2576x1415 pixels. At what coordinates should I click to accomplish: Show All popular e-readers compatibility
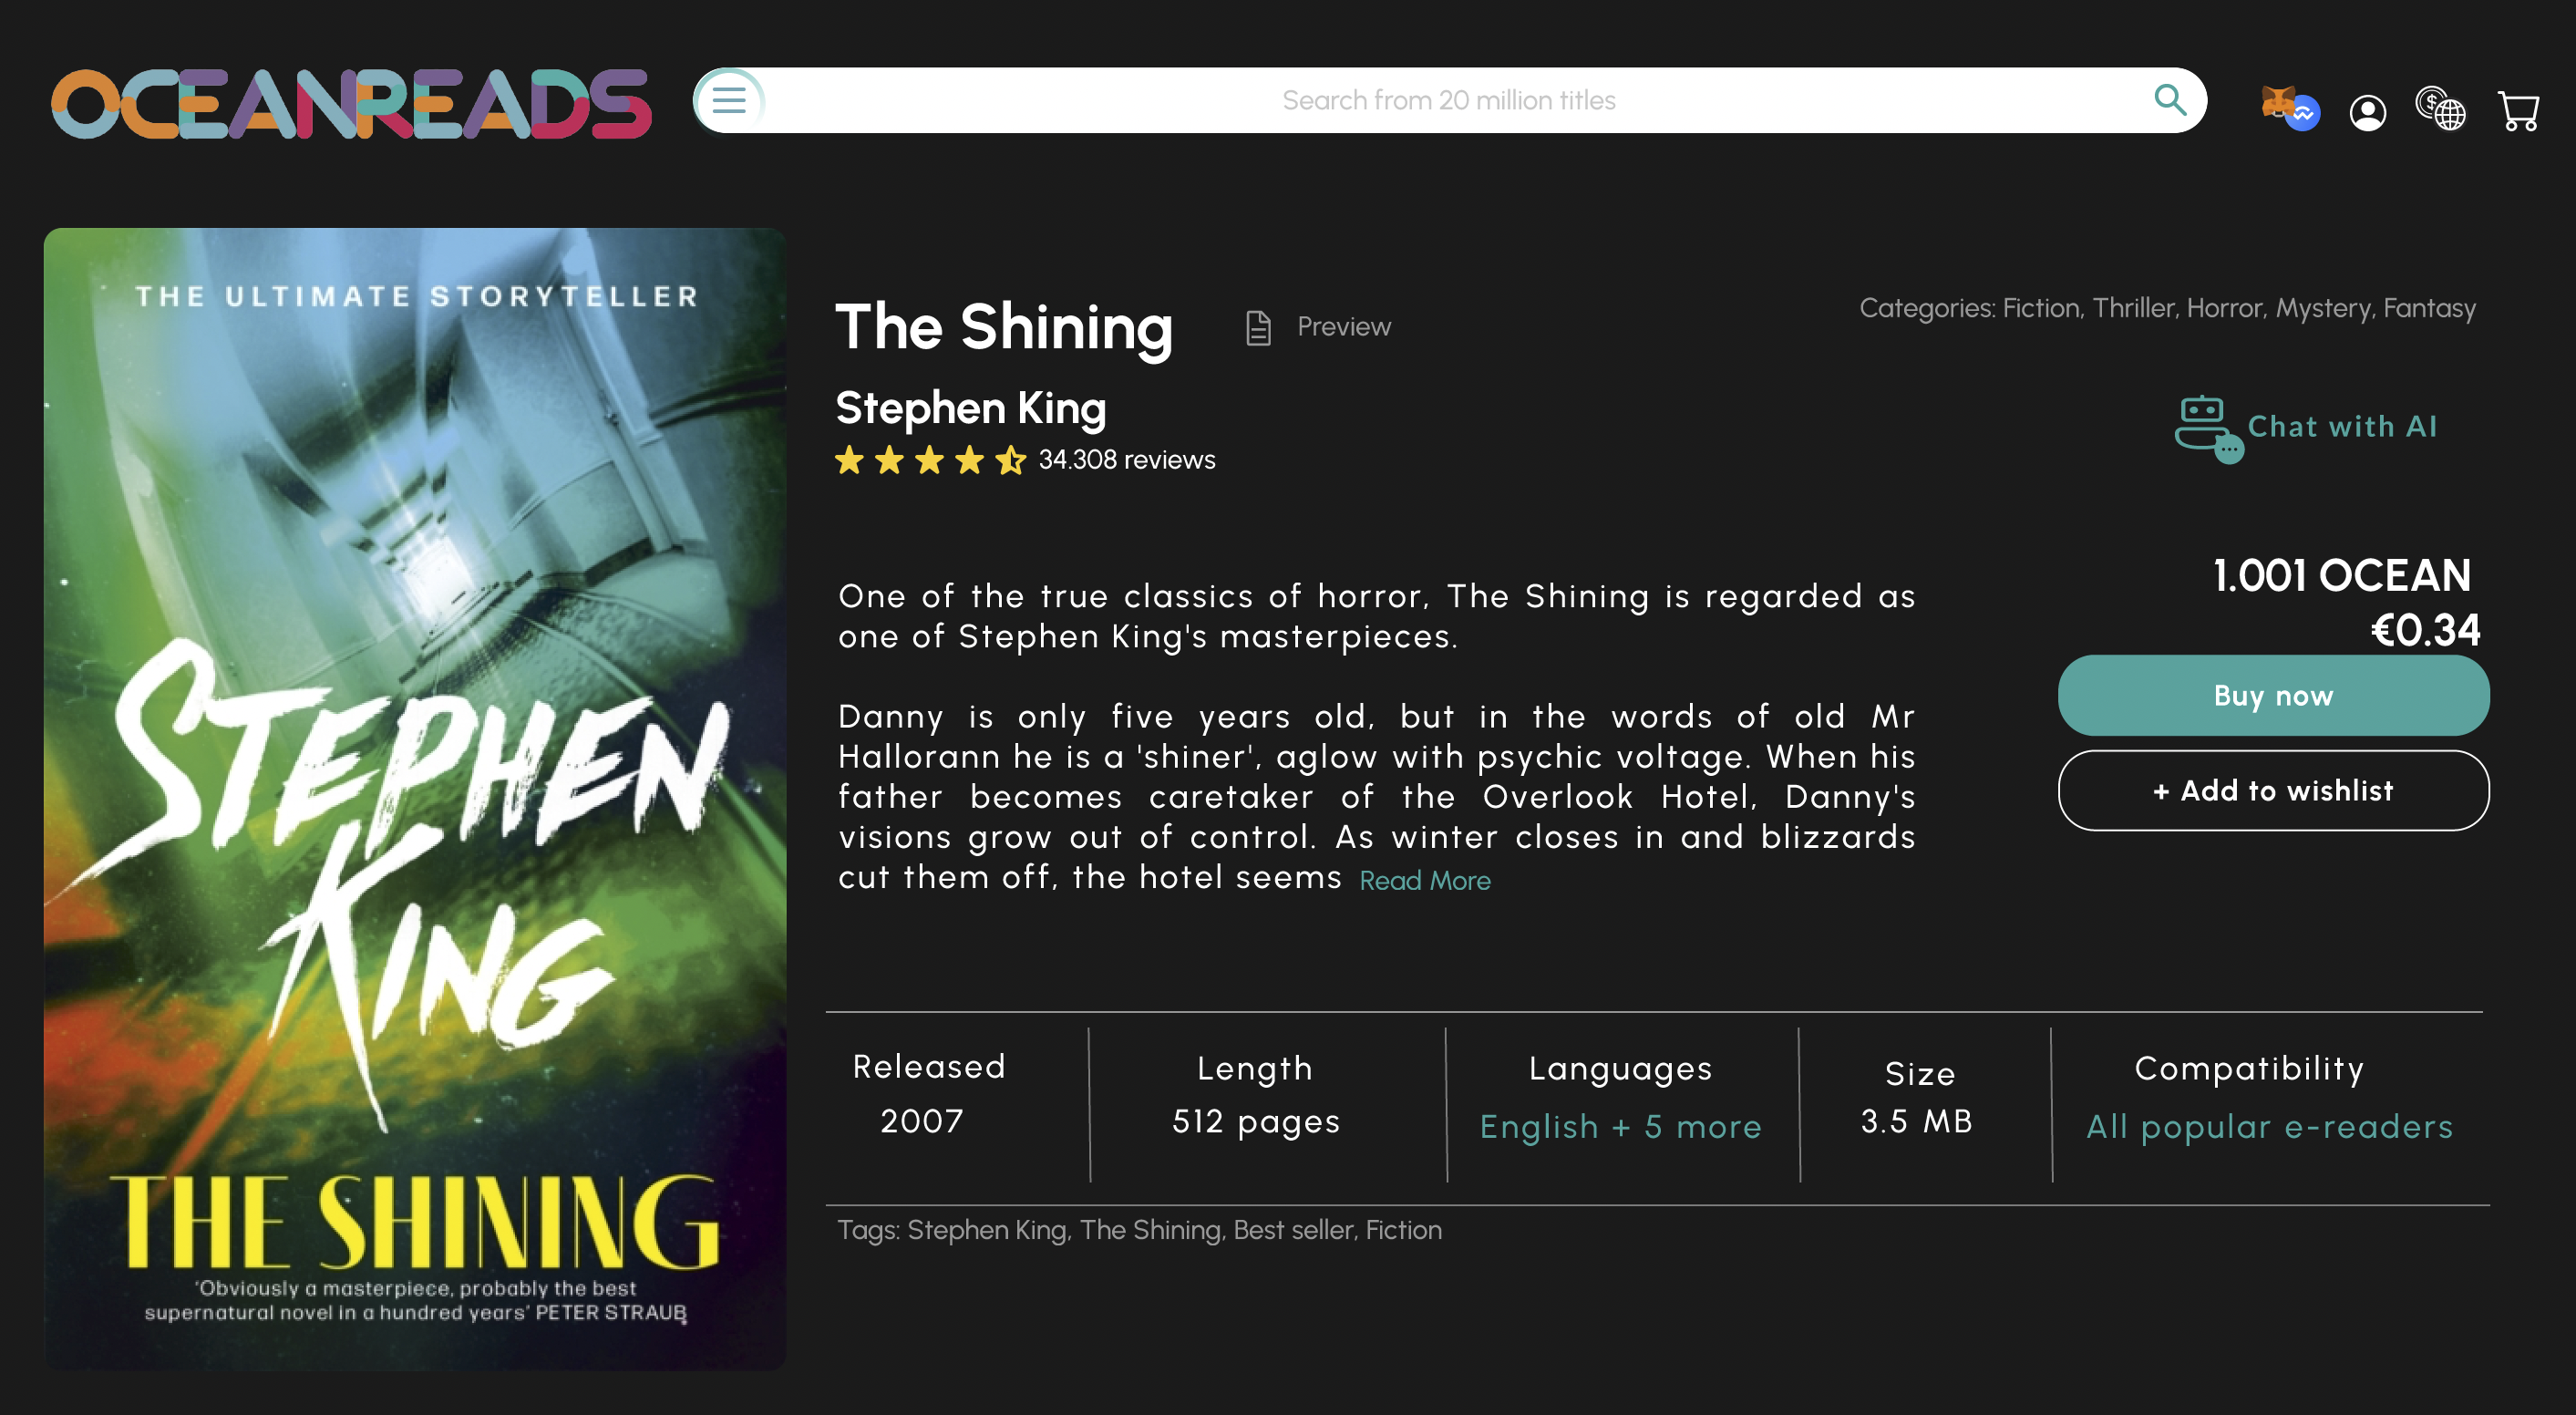[x=2269, y=1127]
